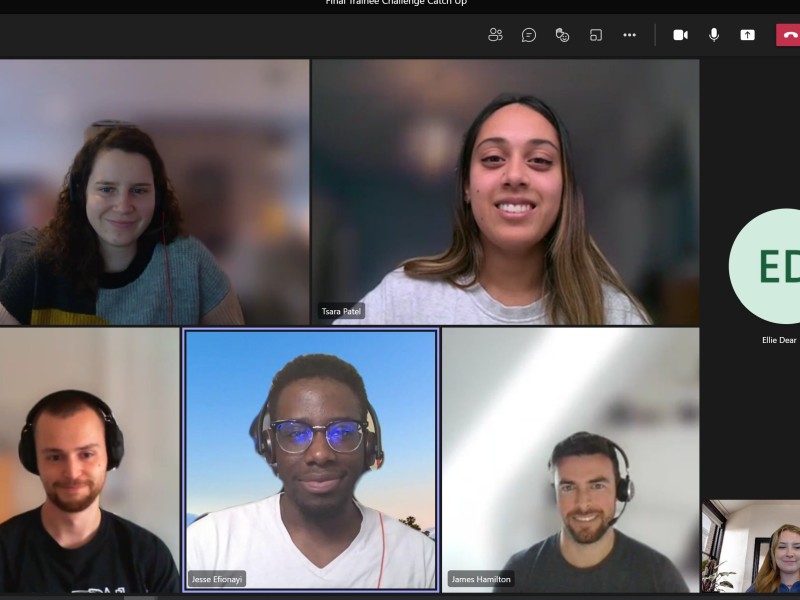Select the bearded man with headphones tile
Screen dimensions: 800x600
click(x=89, y=460)
